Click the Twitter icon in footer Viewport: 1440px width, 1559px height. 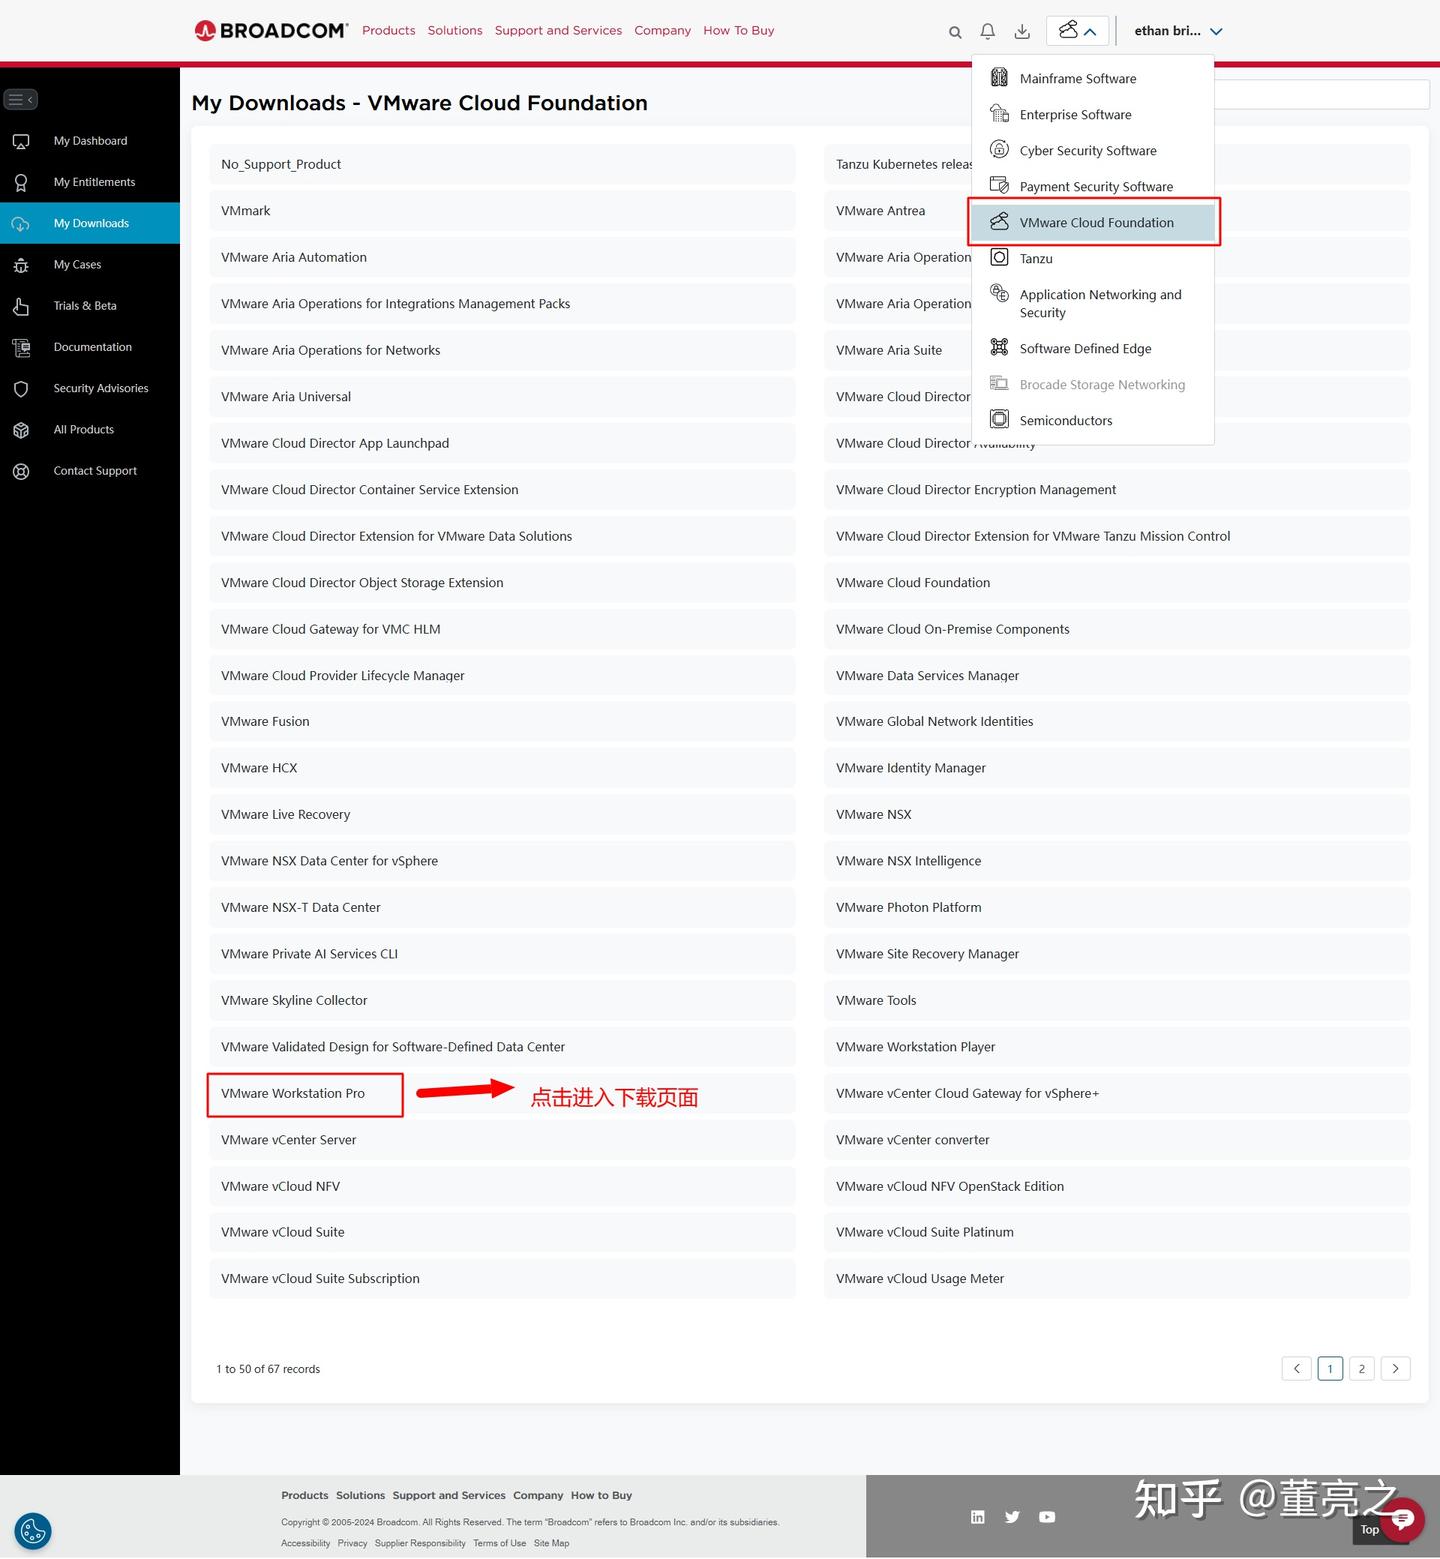coord(1012,1517)
